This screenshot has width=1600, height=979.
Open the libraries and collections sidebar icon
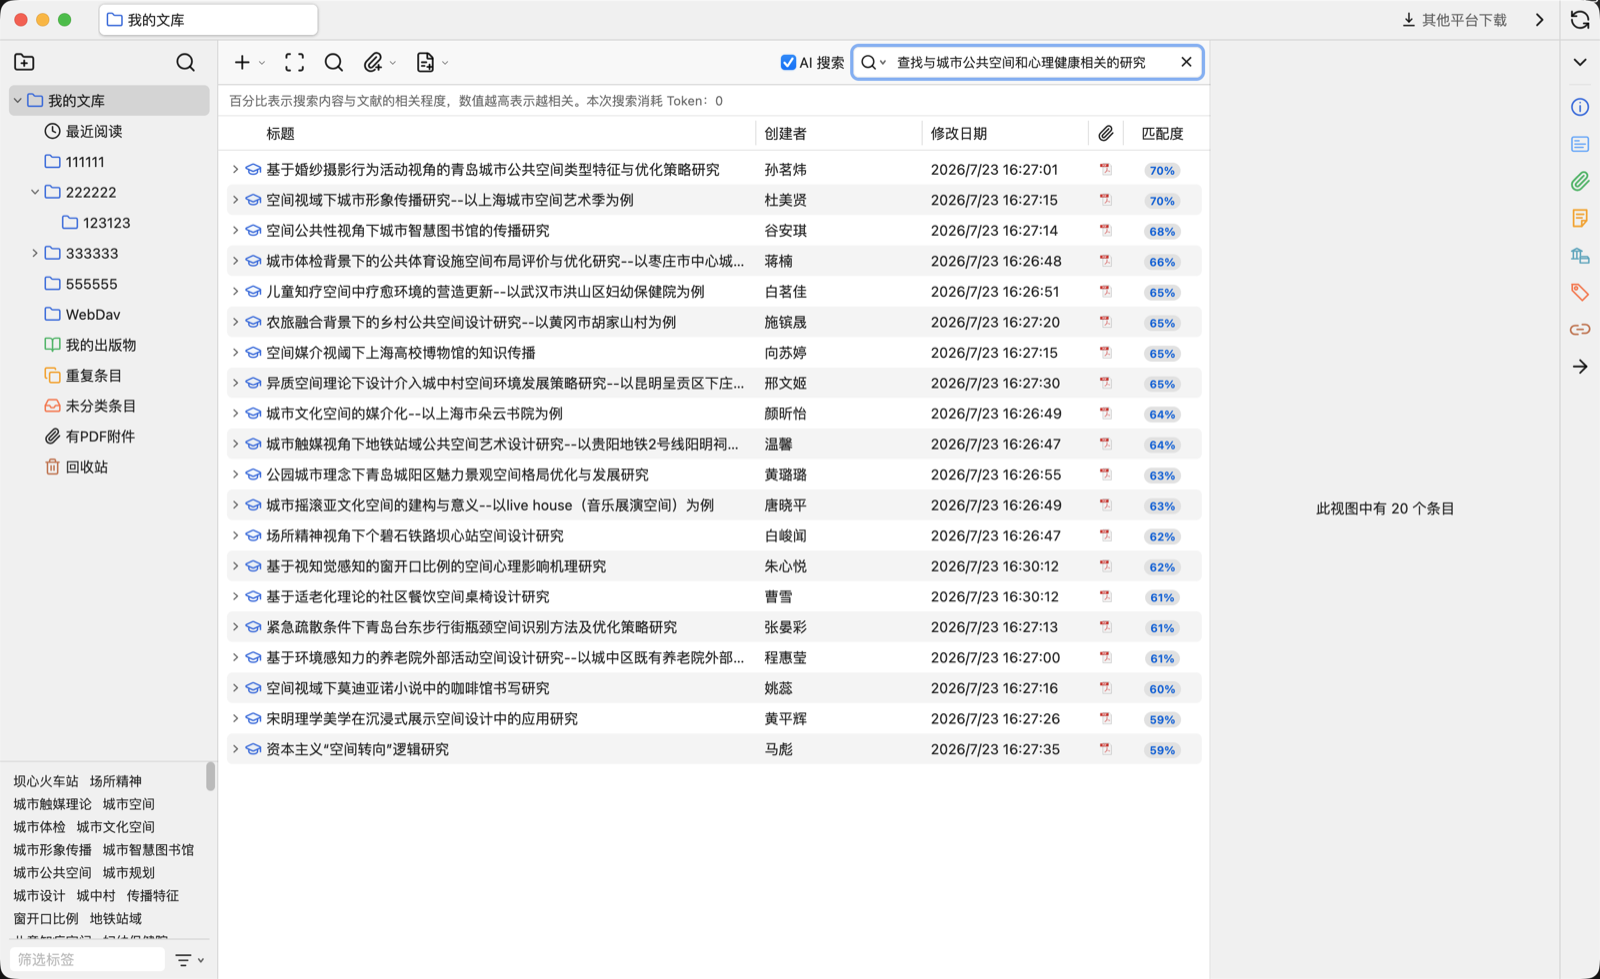click(1580, 255)
